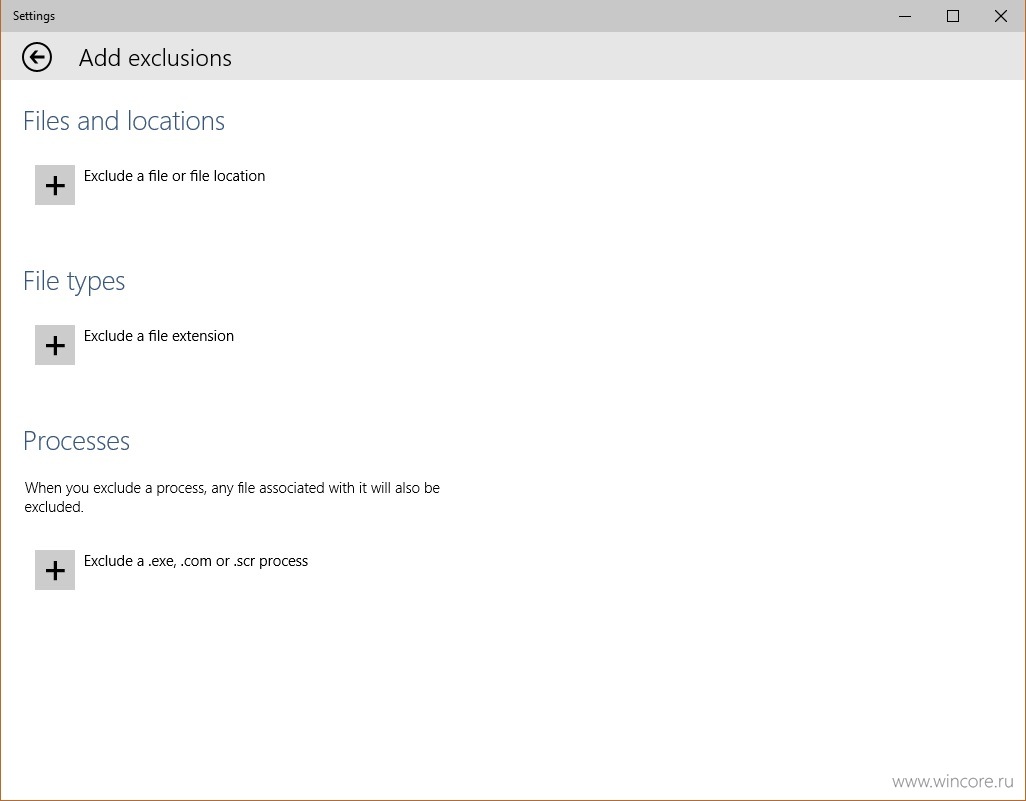Click empty title bar area beside Settings

[x=458, y=16]
